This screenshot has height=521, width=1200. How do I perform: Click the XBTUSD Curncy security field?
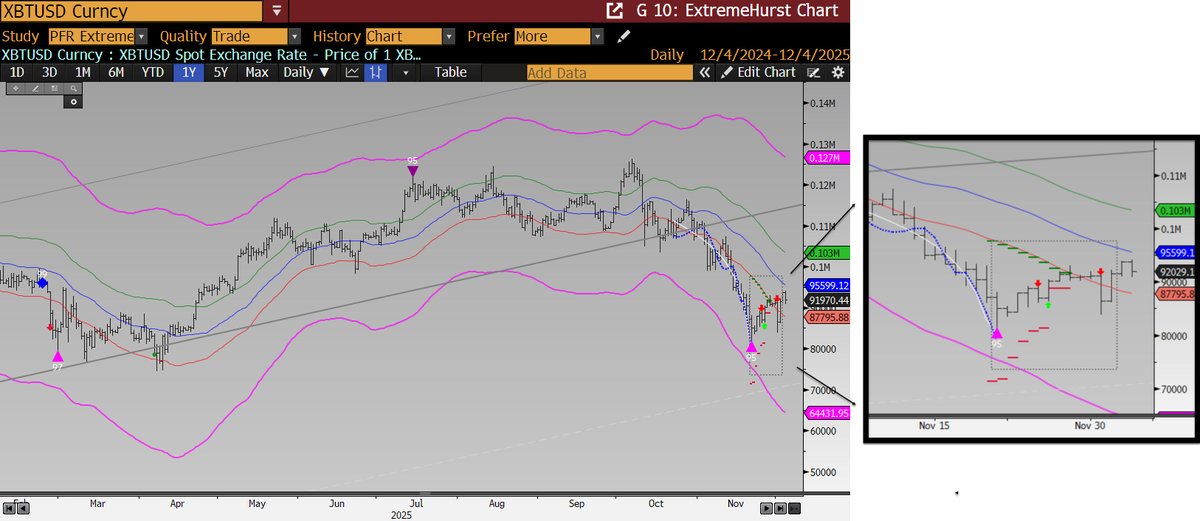coord(133,12)
